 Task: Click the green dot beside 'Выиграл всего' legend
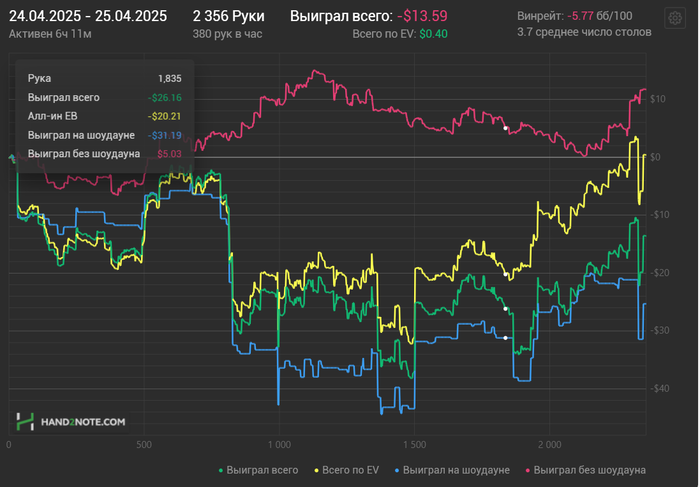pyautogui.click(x=220, y=469)
